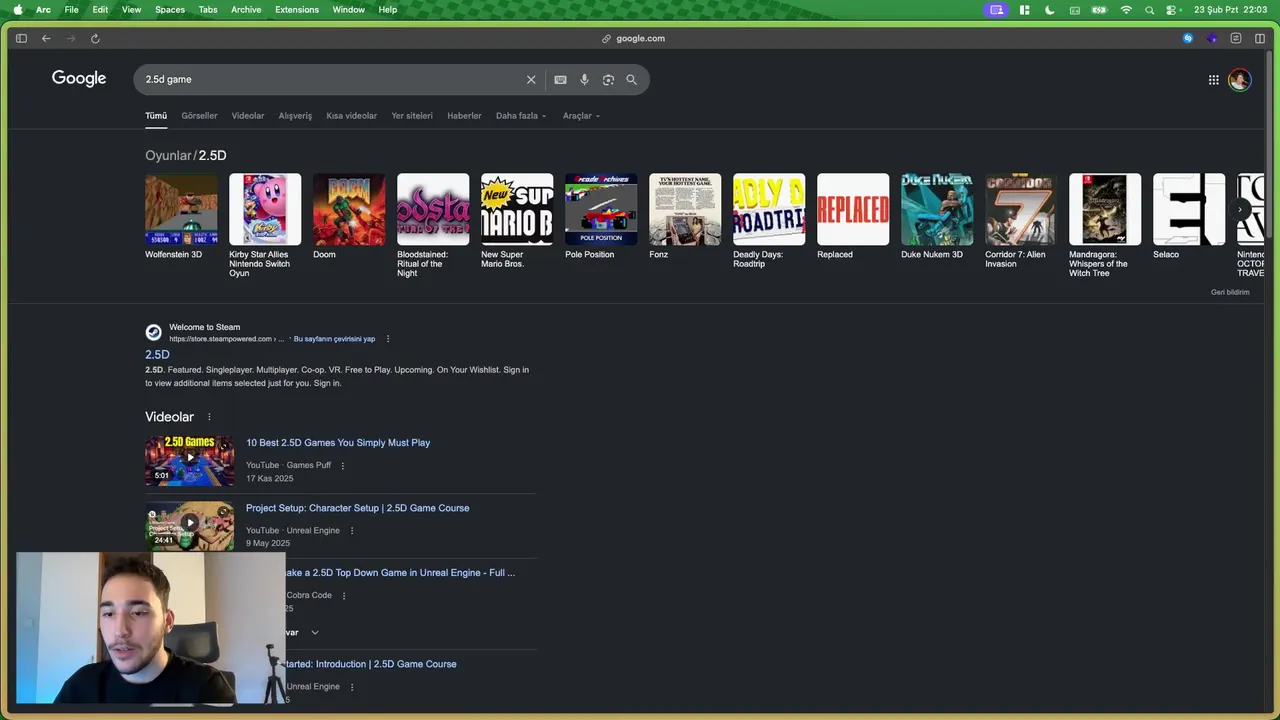The image size is (1280, 720).
Task: Play the 10 Best 2.5D Games thumbnail
Action: click(190, 460)
